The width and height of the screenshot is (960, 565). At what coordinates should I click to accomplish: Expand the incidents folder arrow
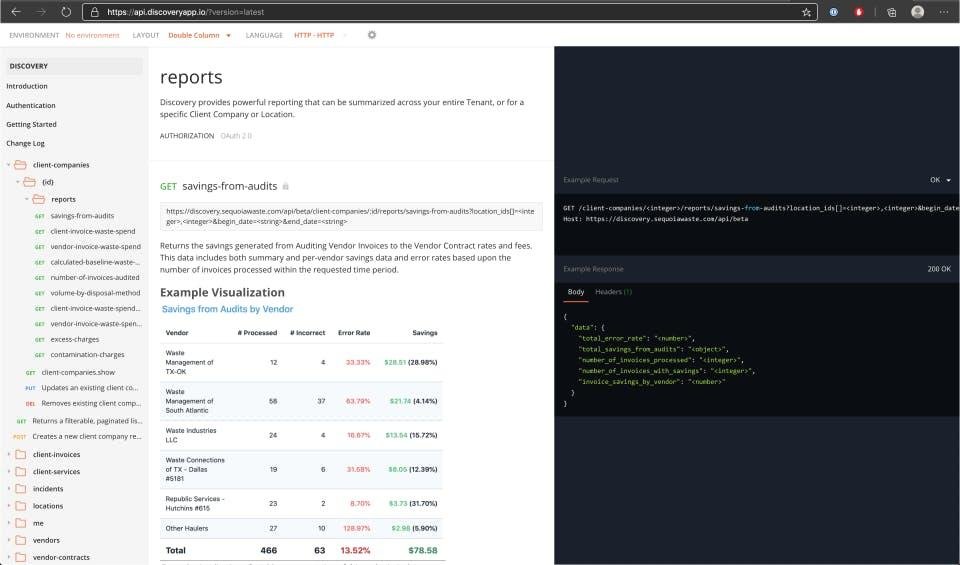point(9,488)
